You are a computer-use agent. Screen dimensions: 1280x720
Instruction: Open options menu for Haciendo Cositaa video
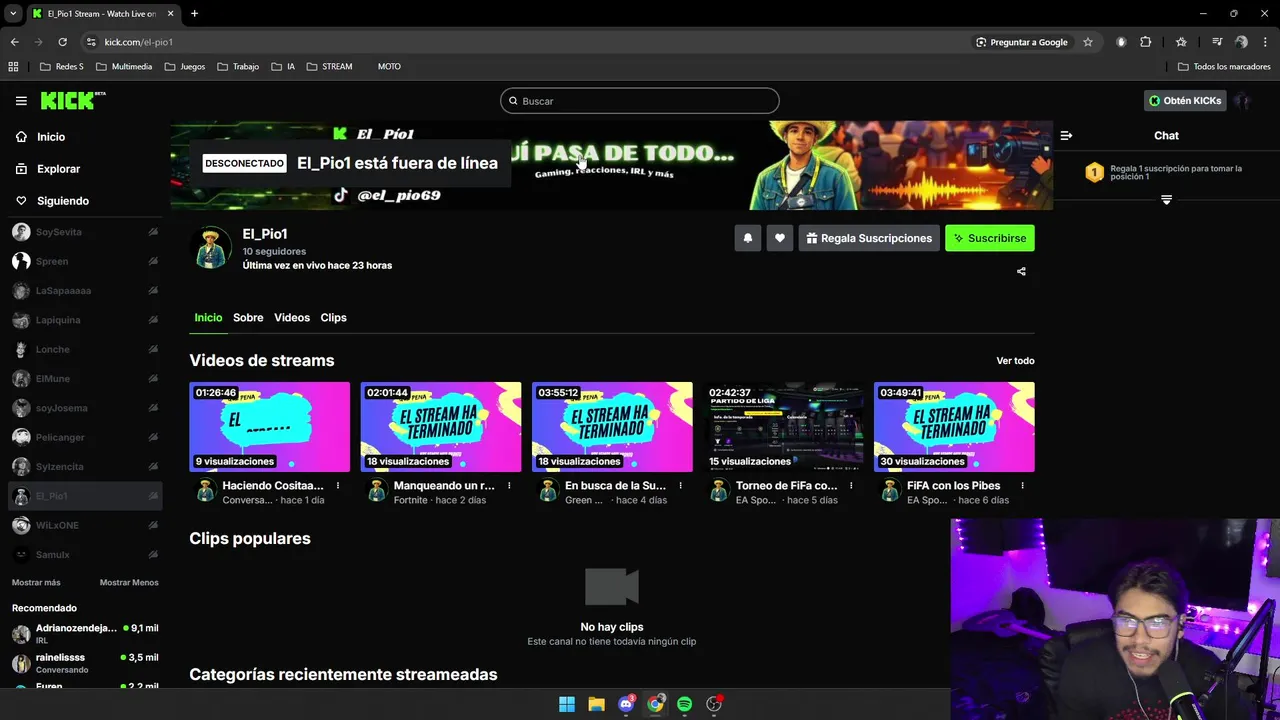coord(338,486)
